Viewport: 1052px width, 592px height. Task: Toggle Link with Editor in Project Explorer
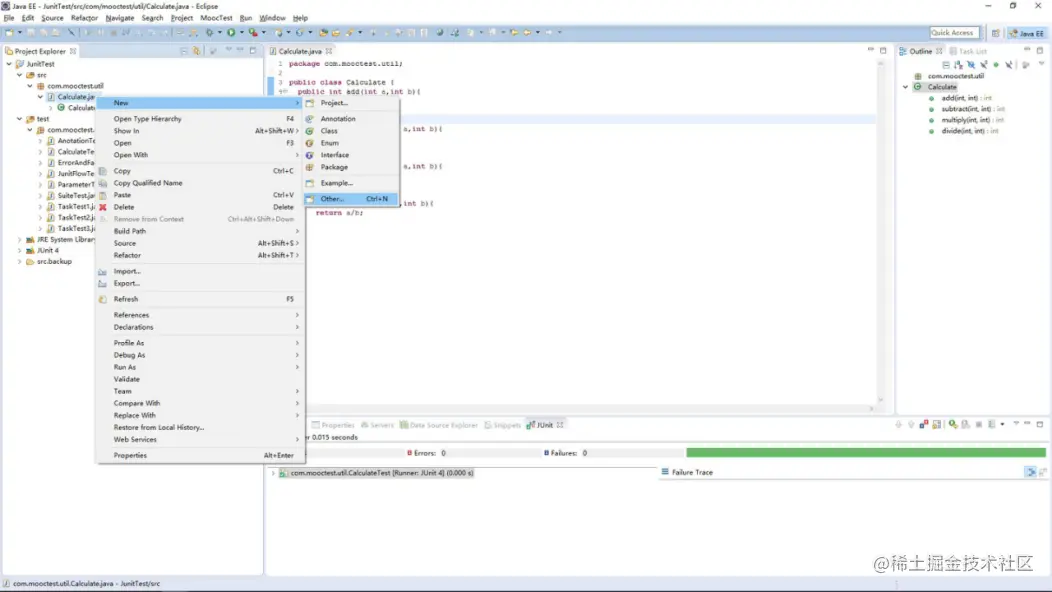click(x=197, y=51)
